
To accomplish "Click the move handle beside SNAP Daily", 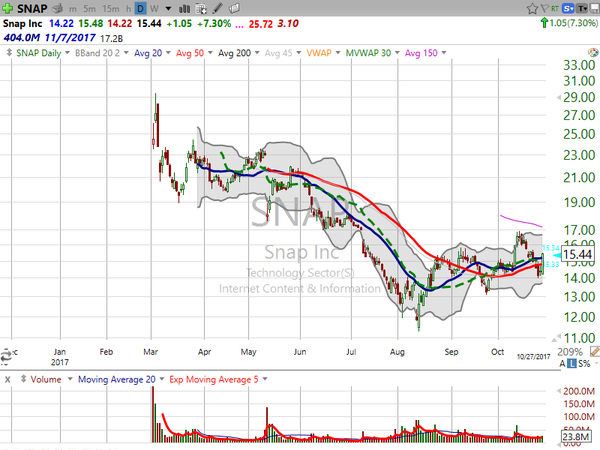I will pos(9,52).
